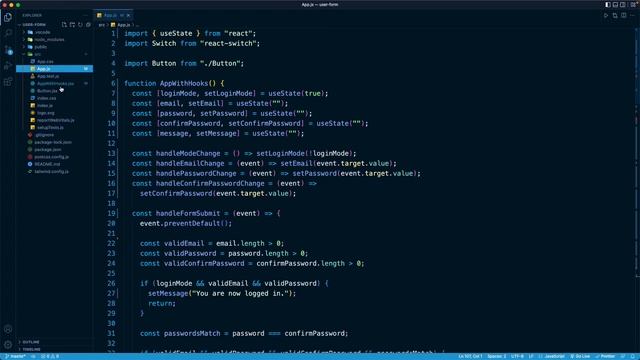Toggle secondary sidebar layout icon

click(x=623, y=4)
